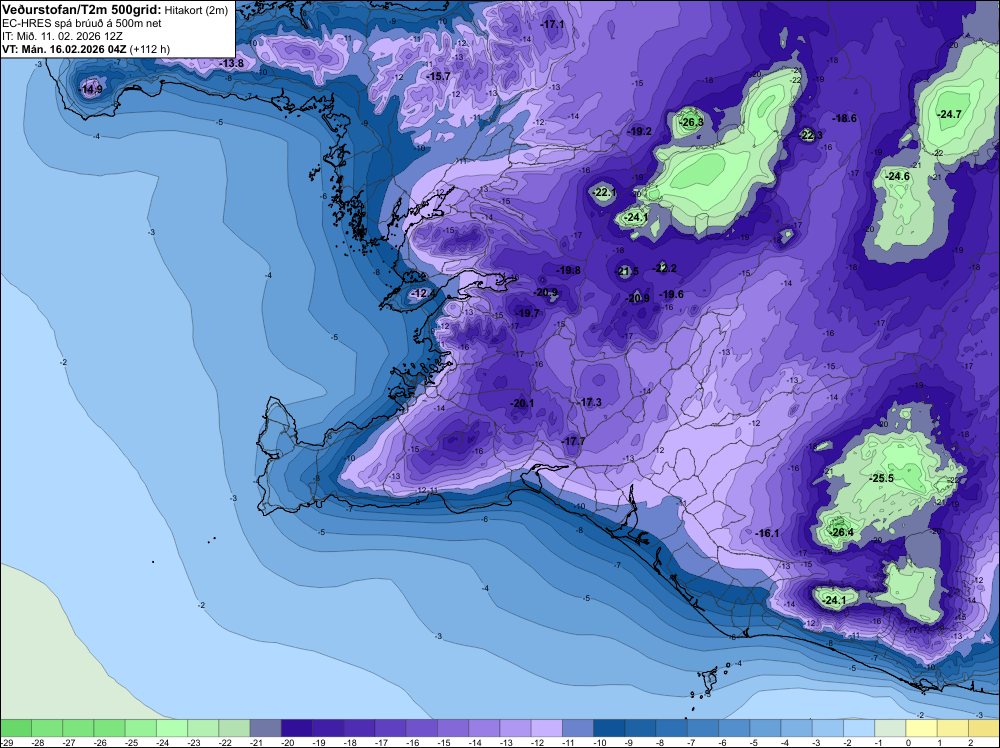Click the dark purple legend swatch between -20 and -19
Screen dimensions: 1000x748
point(297,728)
